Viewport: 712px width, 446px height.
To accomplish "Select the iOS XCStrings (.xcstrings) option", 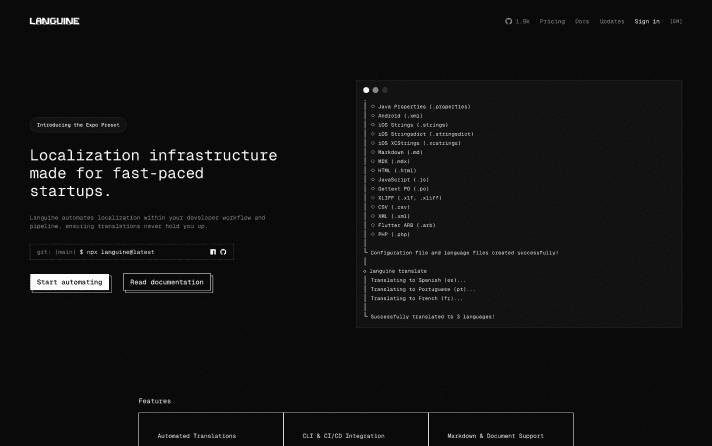I will click(416, 143).
